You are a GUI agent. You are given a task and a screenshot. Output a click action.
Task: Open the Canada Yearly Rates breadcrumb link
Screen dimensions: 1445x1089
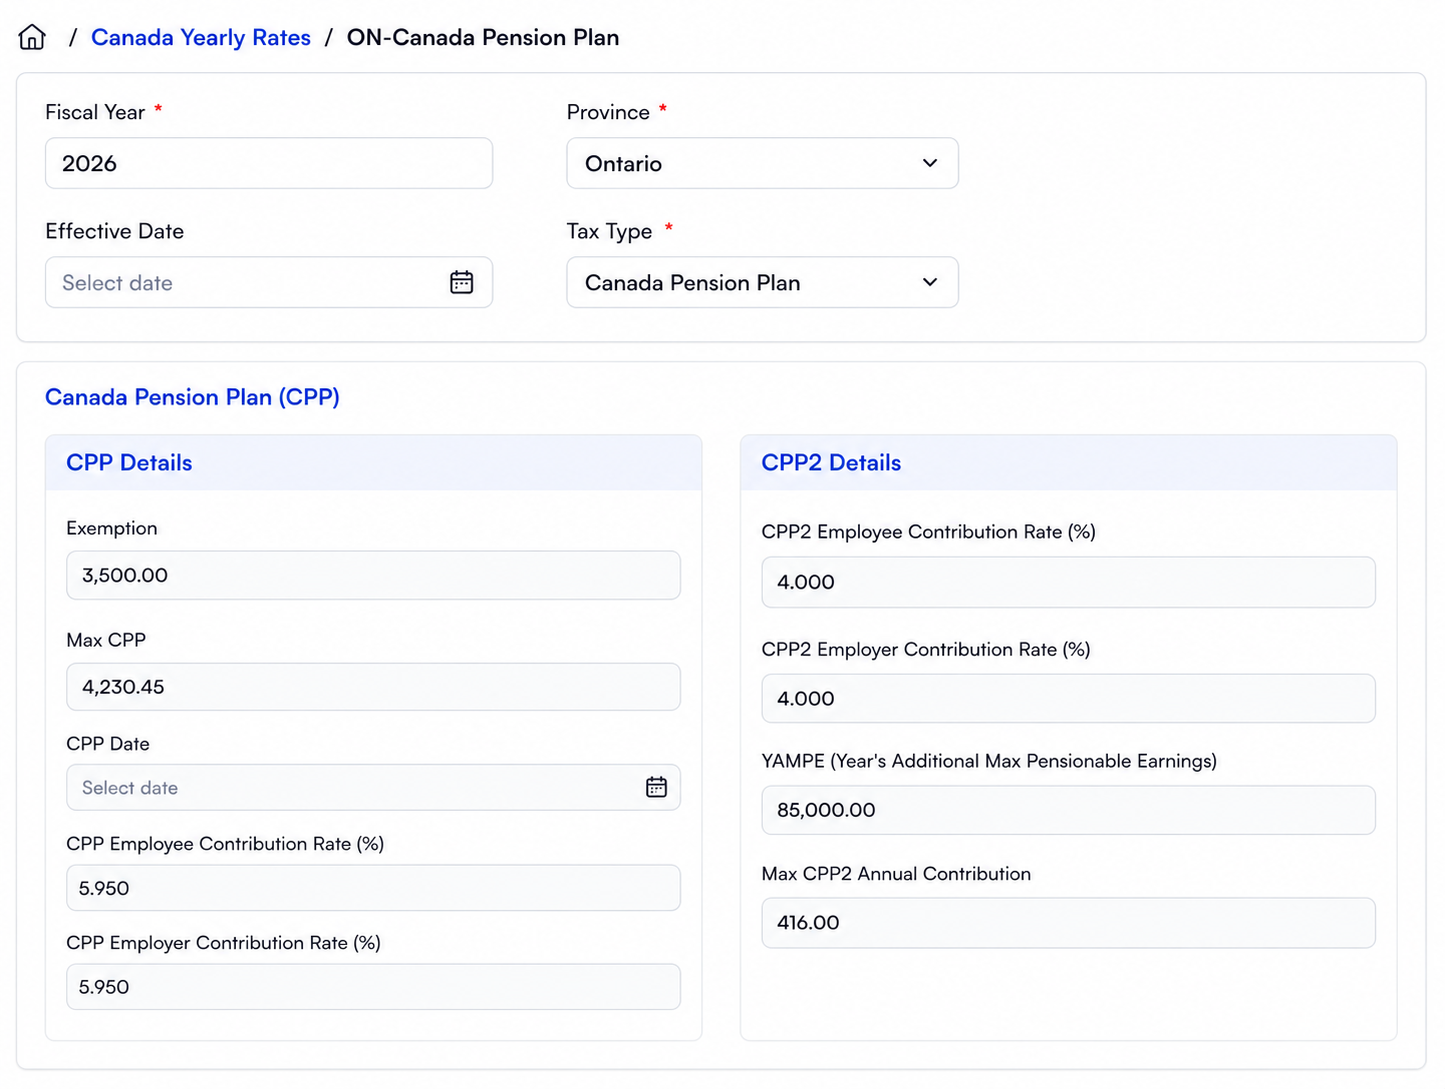[x=201, y=37]
